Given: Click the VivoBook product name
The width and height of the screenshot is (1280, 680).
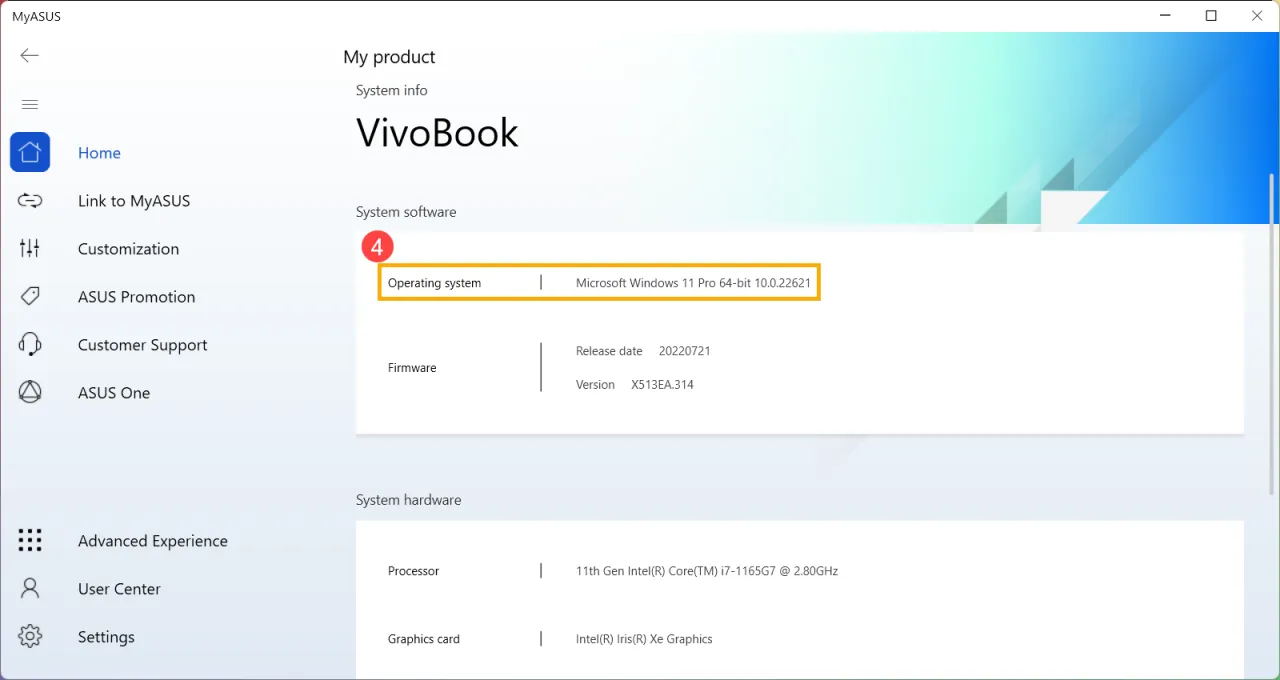Looking at the screenshot, I should (437, 133).
